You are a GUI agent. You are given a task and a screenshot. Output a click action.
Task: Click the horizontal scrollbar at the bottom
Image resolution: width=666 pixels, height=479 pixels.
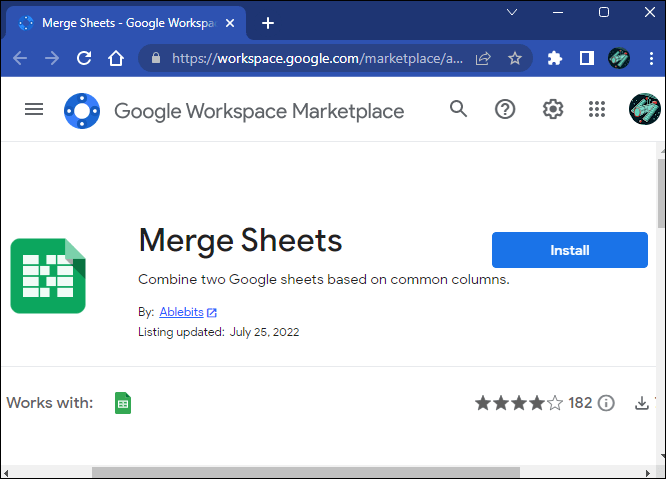pos(306,472)
